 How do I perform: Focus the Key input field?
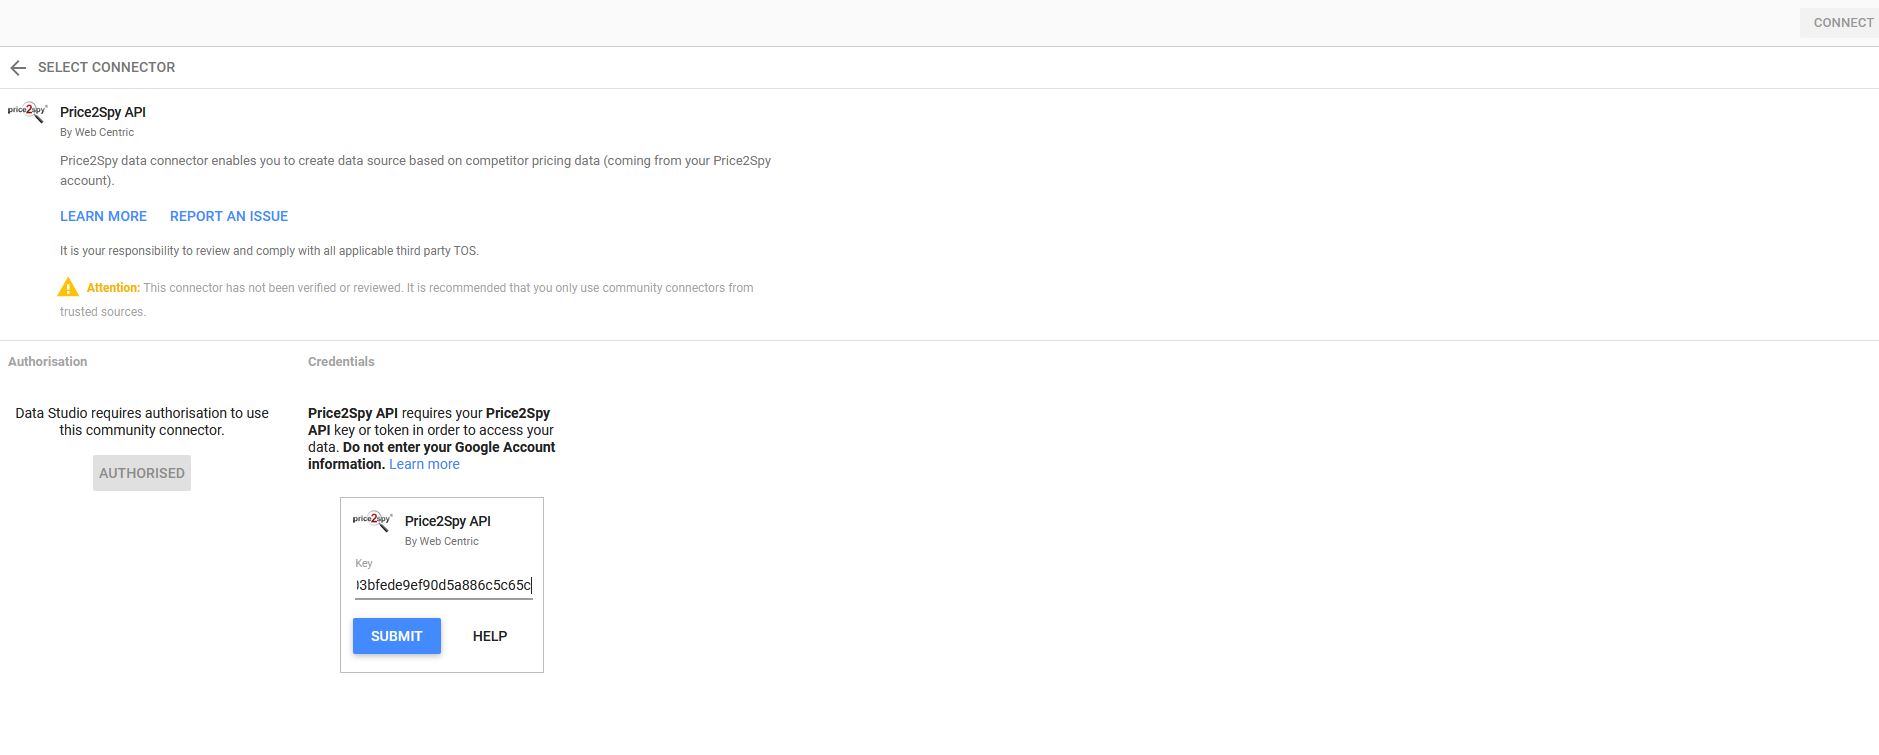[x=444, y=585]
